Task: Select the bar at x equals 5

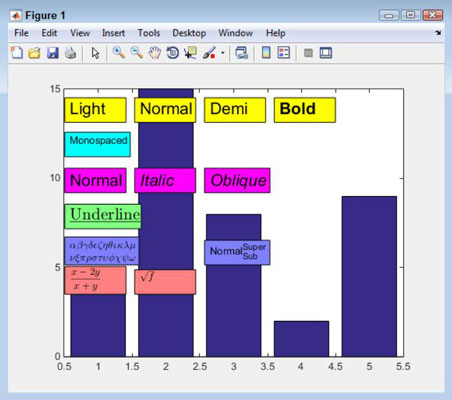Action: point(369,276)
